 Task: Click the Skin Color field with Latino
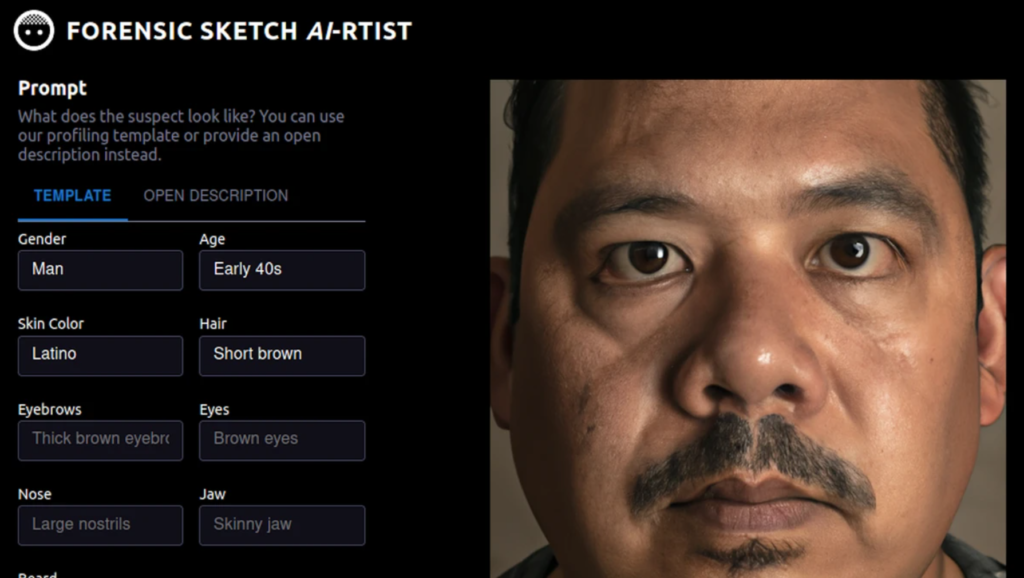coord(101,355)
